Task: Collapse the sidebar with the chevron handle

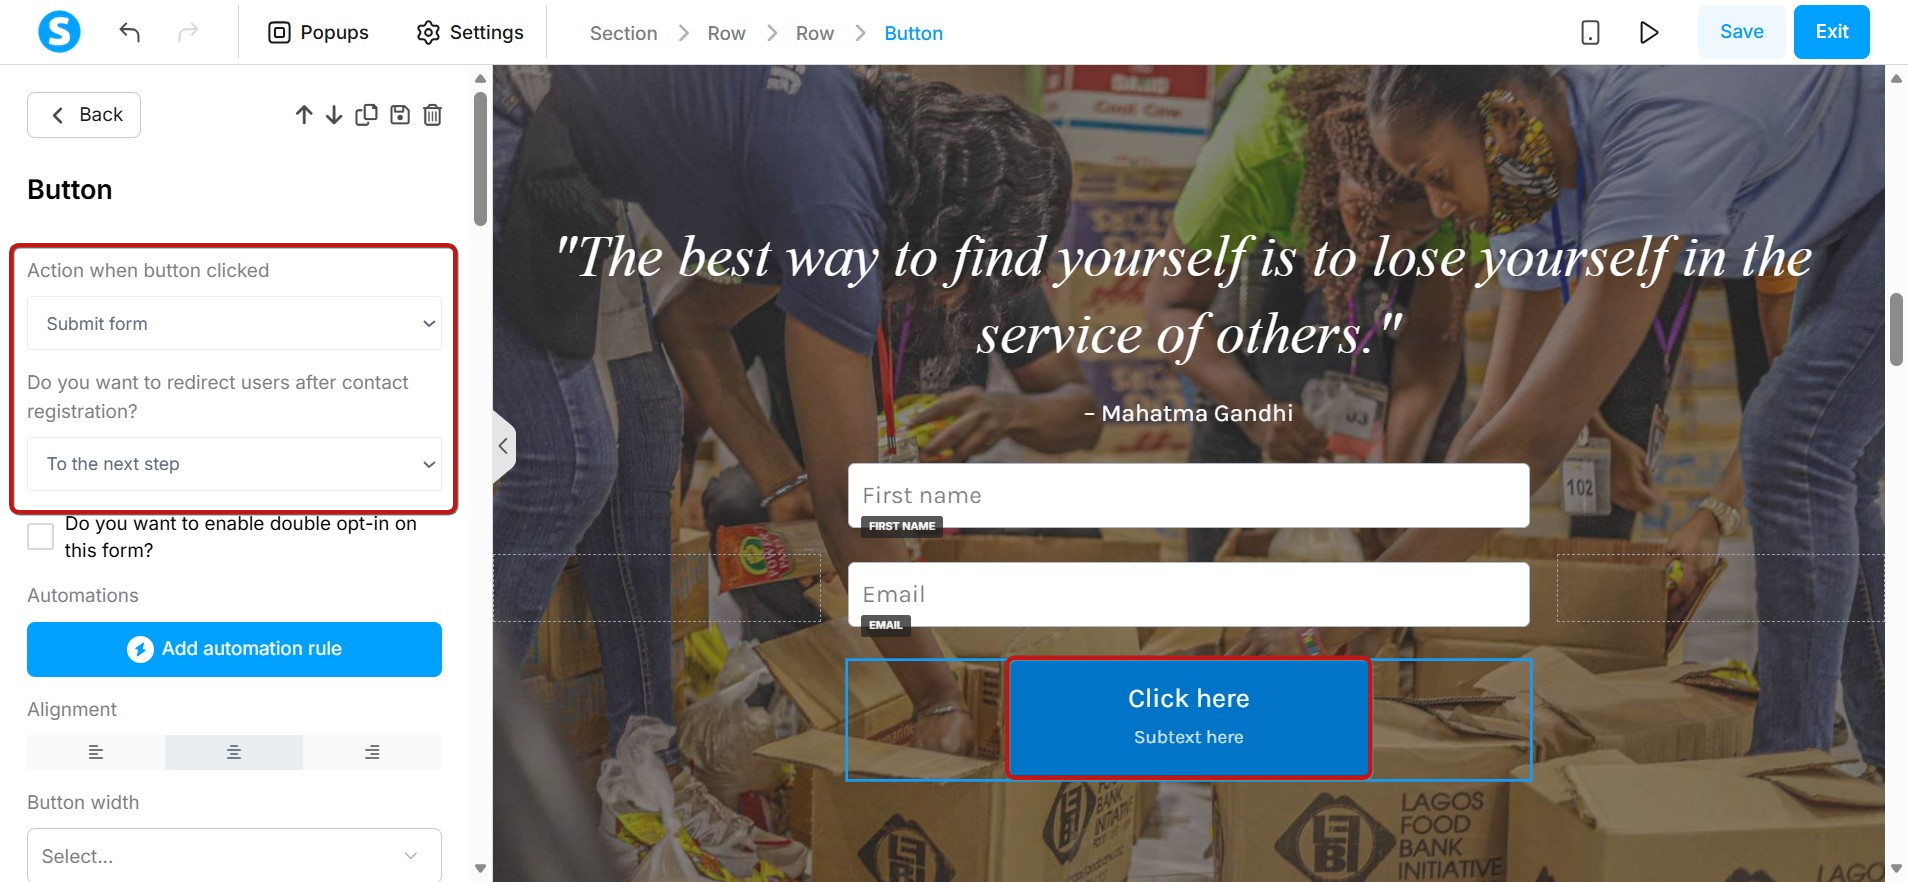Action: [x=503, y=446]
